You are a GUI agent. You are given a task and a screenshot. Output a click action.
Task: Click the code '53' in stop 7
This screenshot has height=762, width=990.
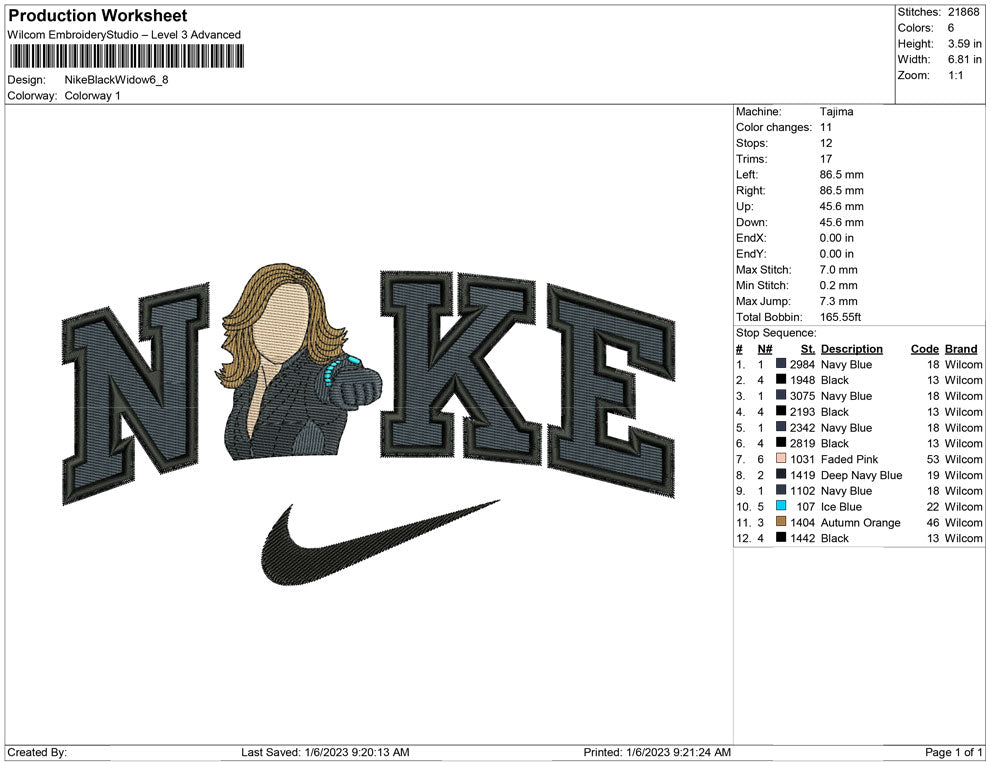[x=933, y=459]
